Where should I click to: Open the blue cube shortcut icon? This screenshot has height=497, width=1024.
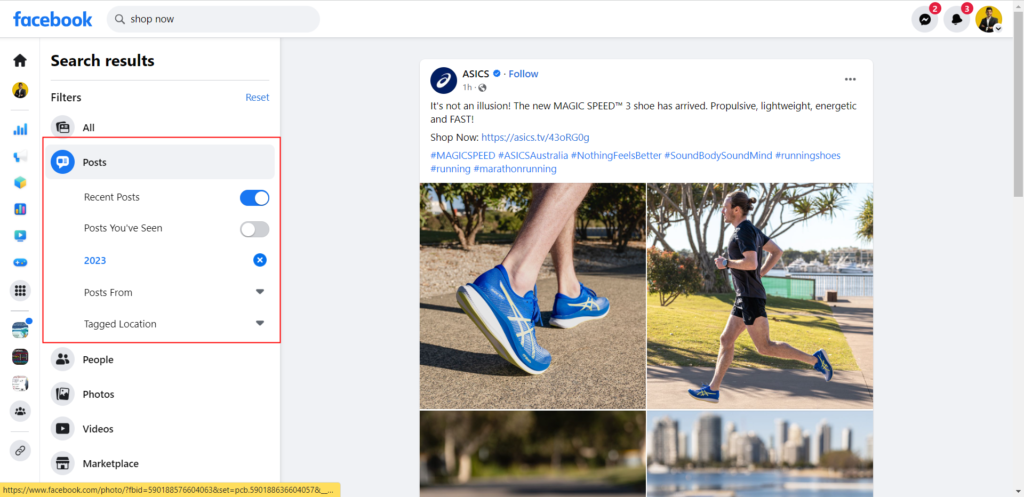pyautogui.click(x=20, y=183)
